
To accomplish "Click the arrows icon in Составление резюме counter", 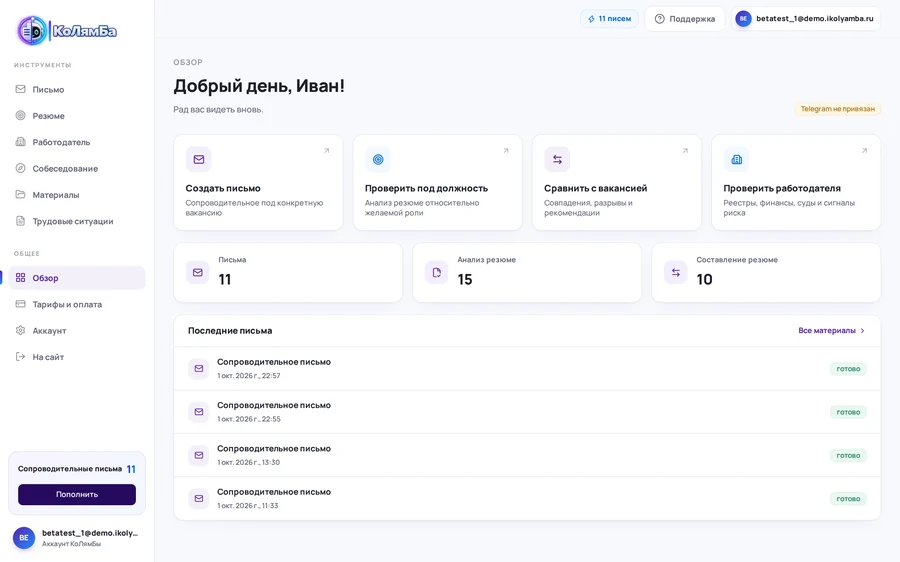I will point(676,273).
